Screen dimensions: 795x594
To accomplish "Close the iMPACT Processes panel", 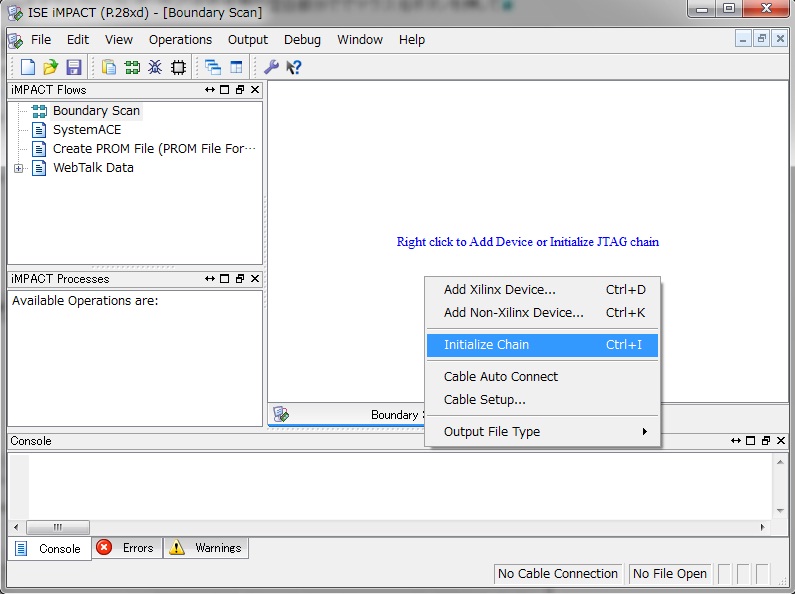I will click(255, 279).
